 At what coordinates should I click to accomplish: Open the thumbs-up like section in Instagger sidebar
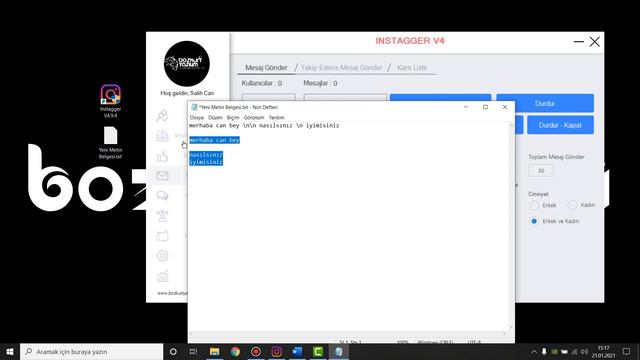click(162, 156)
